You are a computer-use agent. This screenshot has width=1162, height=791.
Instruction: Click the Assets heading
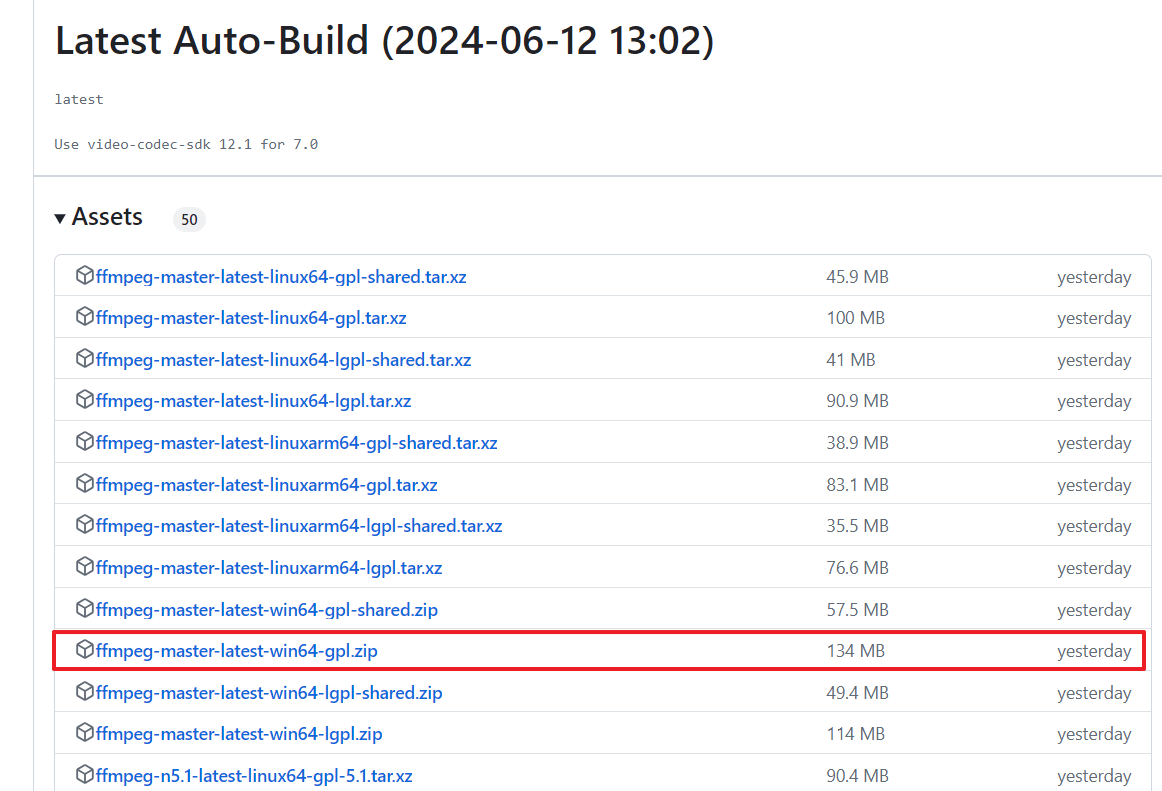pos(107,216)
